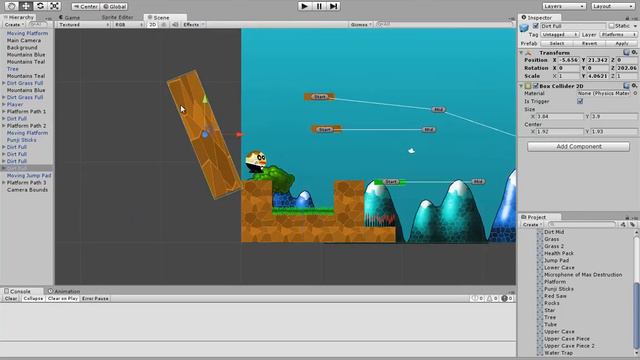Image resolution: width=640 pixels, height=360 pixels.
Task: Toggle Clear on Play console option
Action: pyautogui.click(x=62, y=299)
